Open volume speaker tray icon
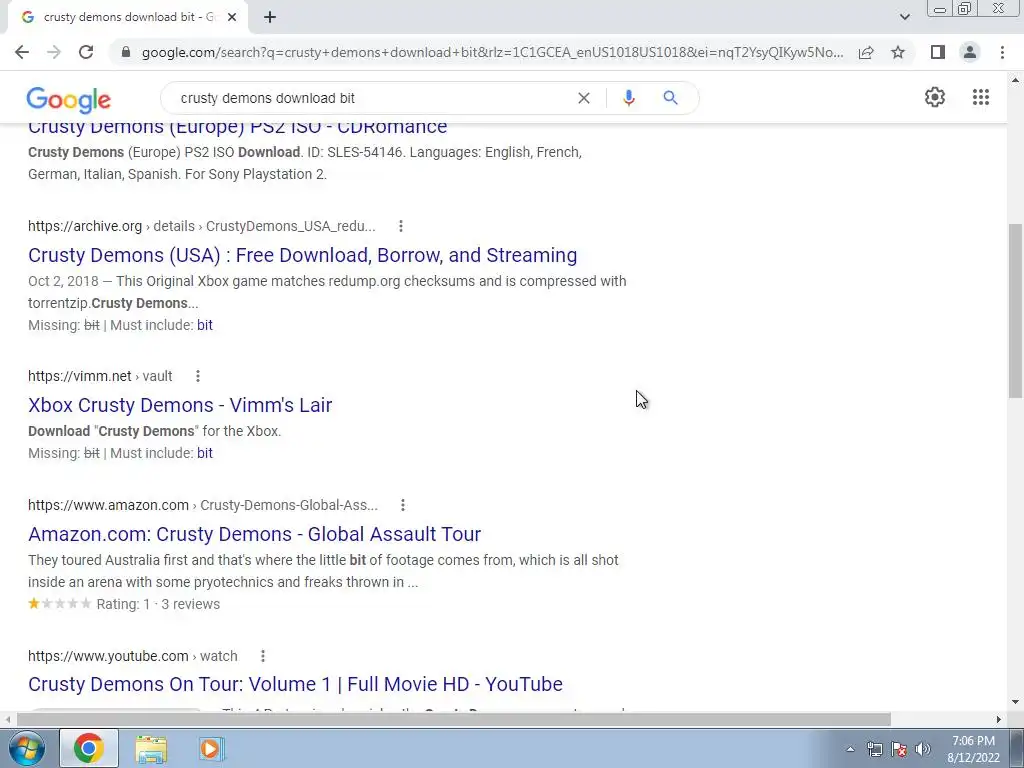The image size is (1024, 768). (x=923, y=749)
